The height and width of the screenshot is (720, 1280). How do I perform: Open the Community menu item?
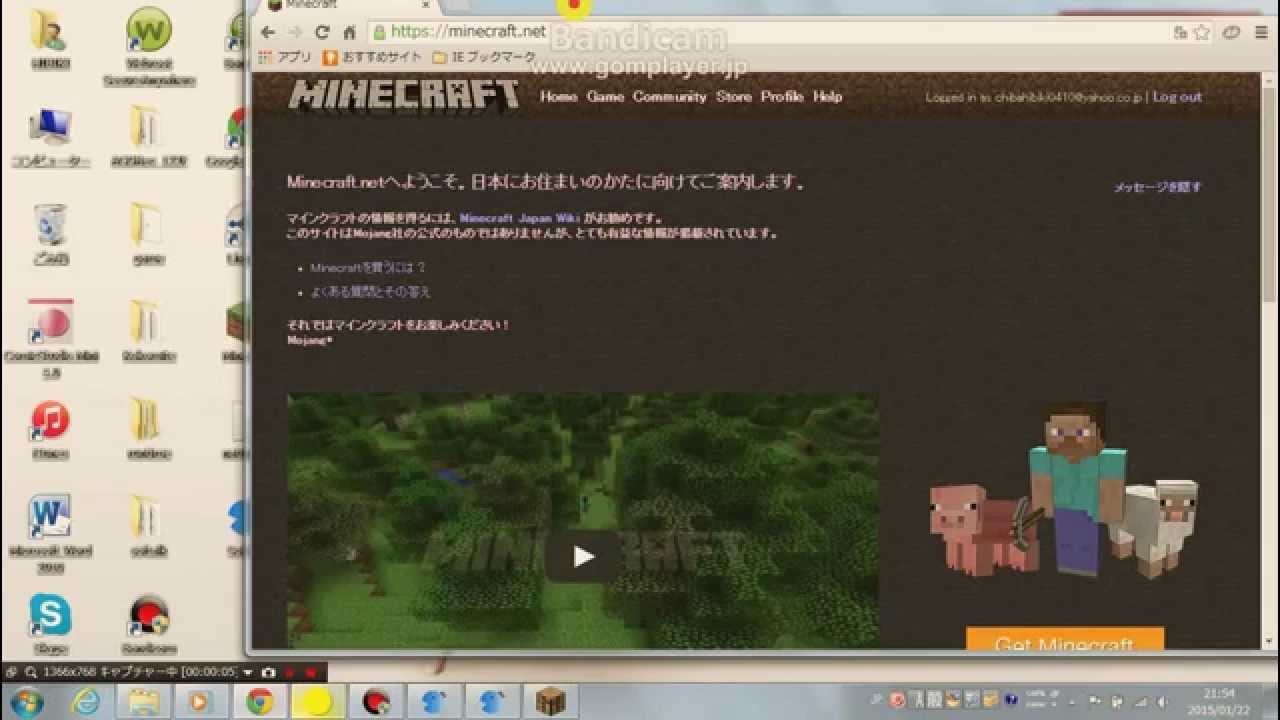click(669, 97)
